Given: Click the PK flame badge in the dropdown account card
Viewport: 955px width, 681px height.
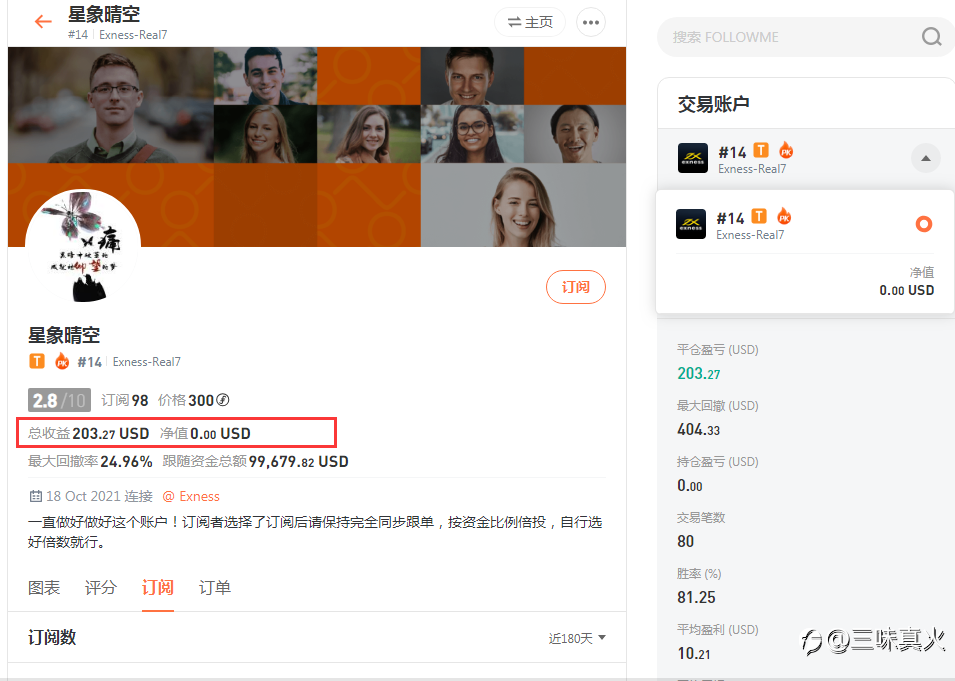Looking at the screenshot, I should click(784, 216).
